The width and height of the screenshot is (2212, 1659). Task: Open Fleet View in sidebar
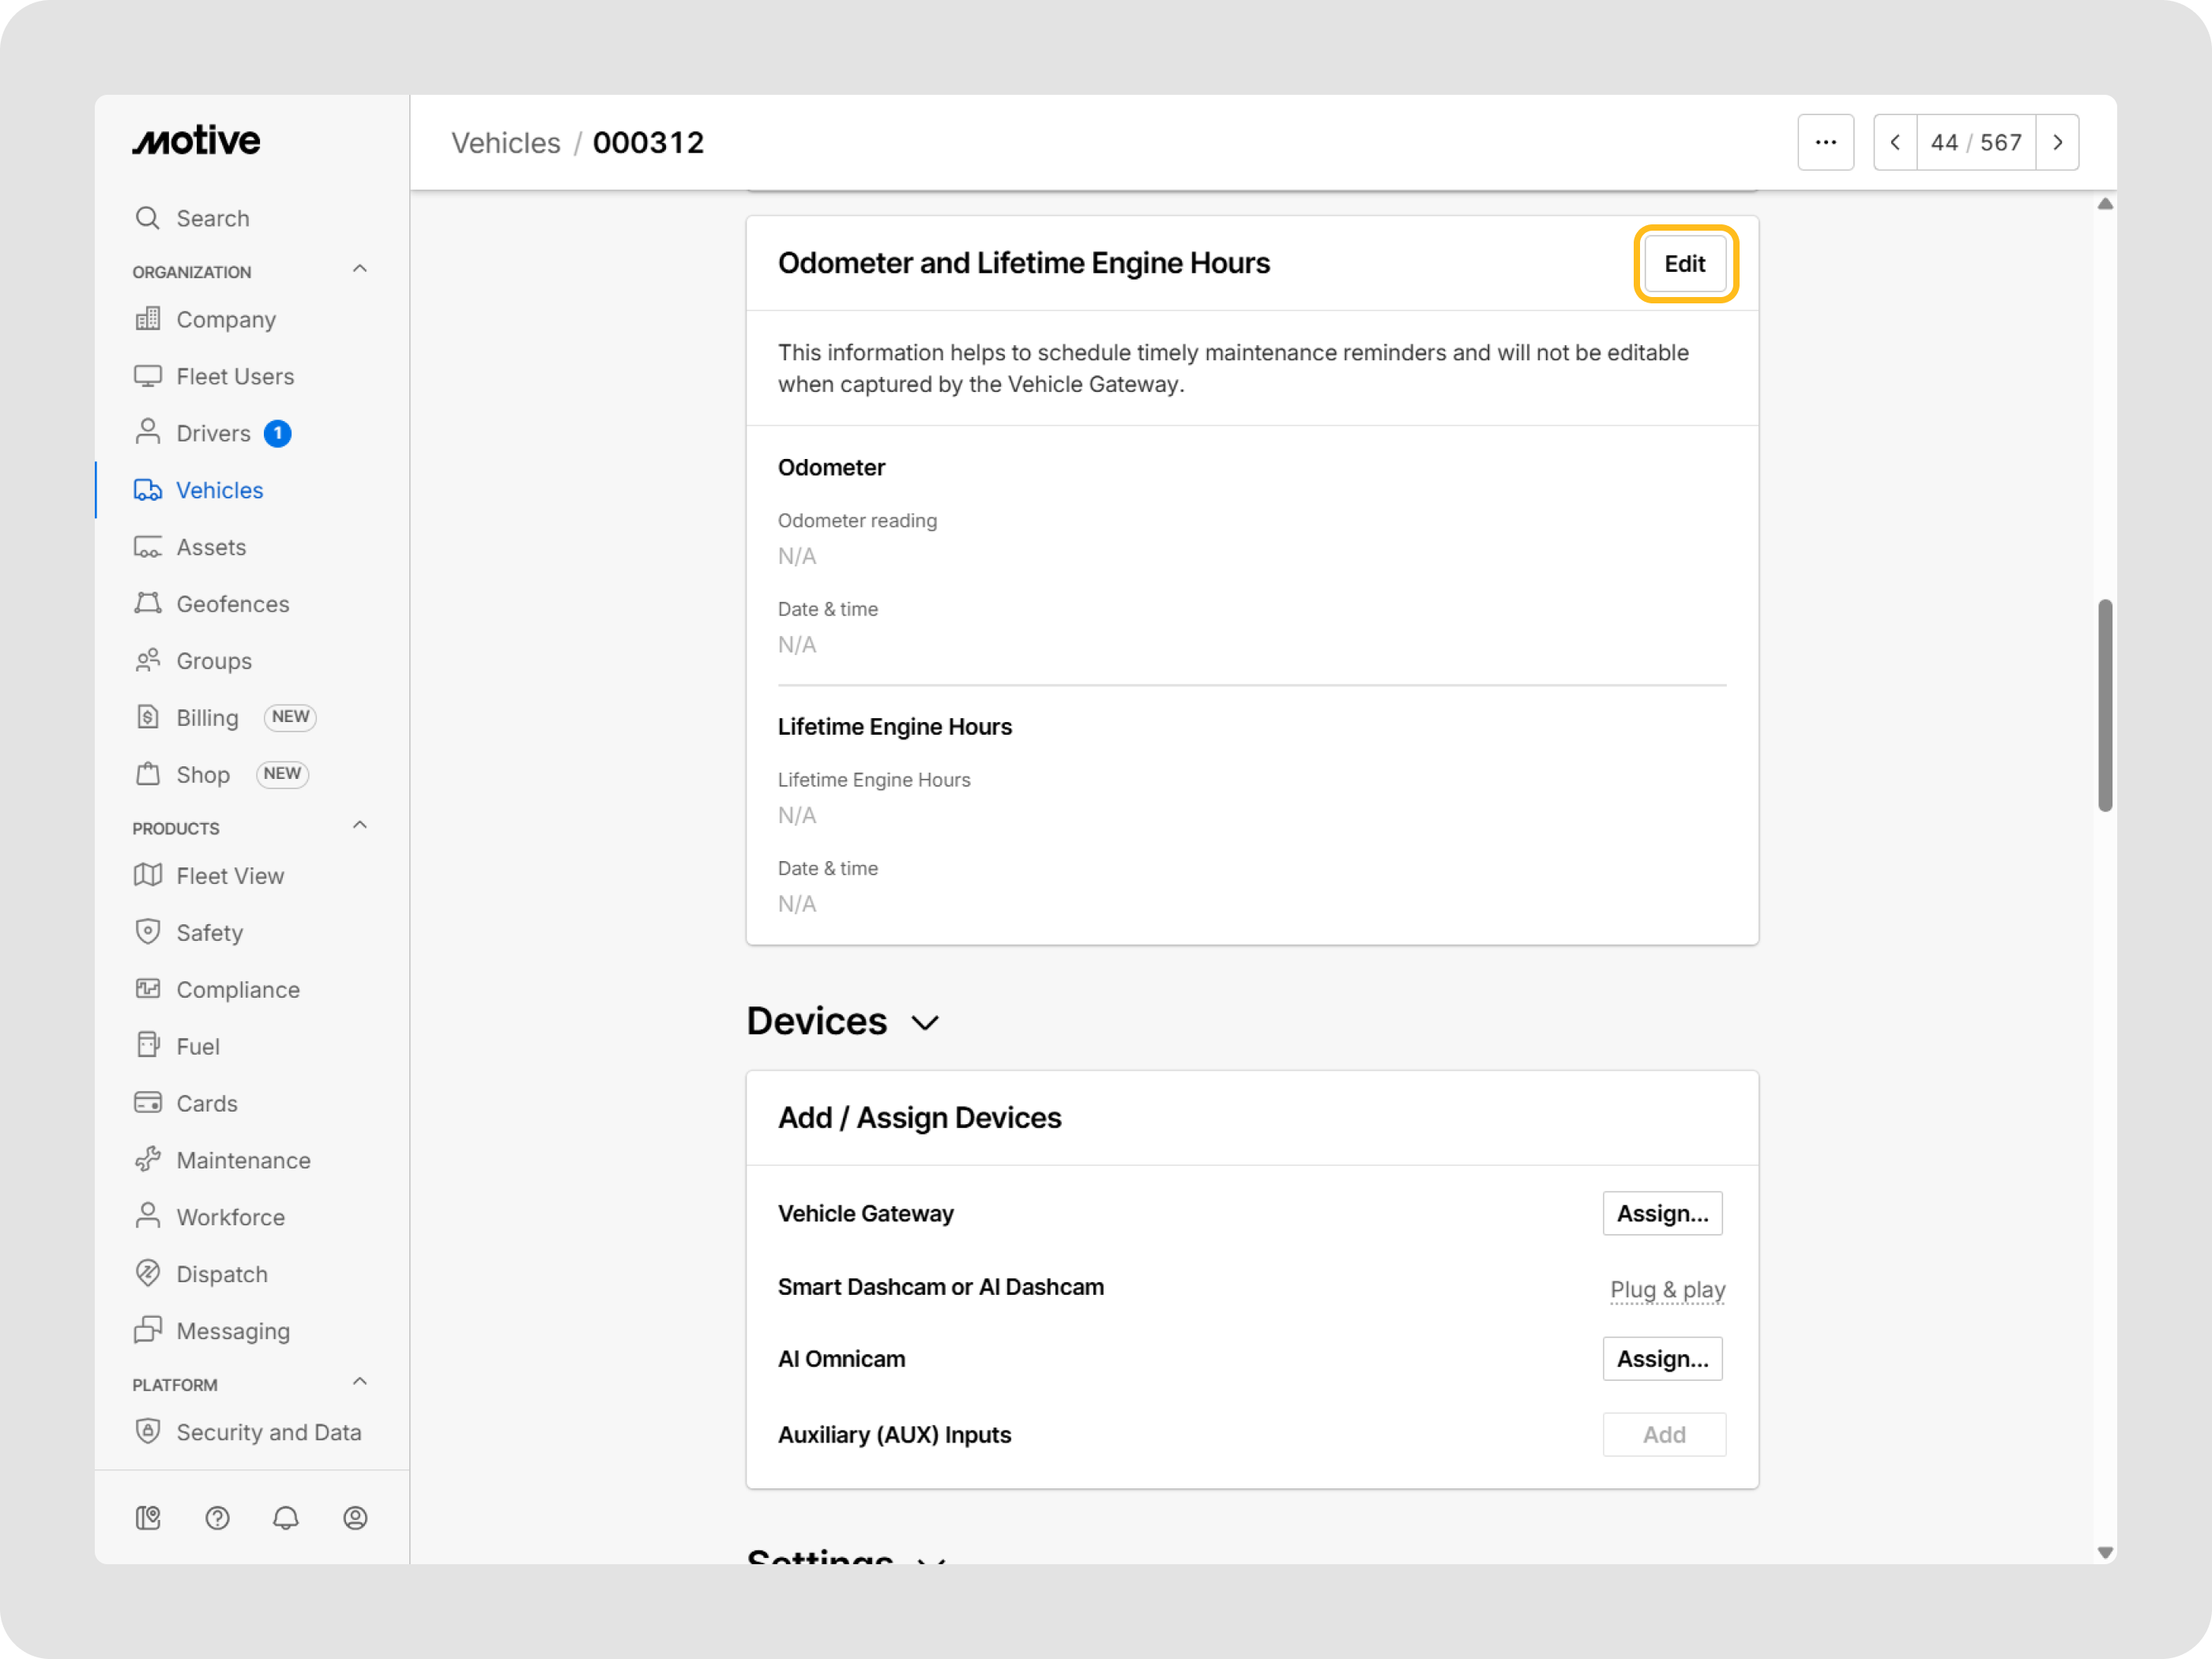coord(230,876)
